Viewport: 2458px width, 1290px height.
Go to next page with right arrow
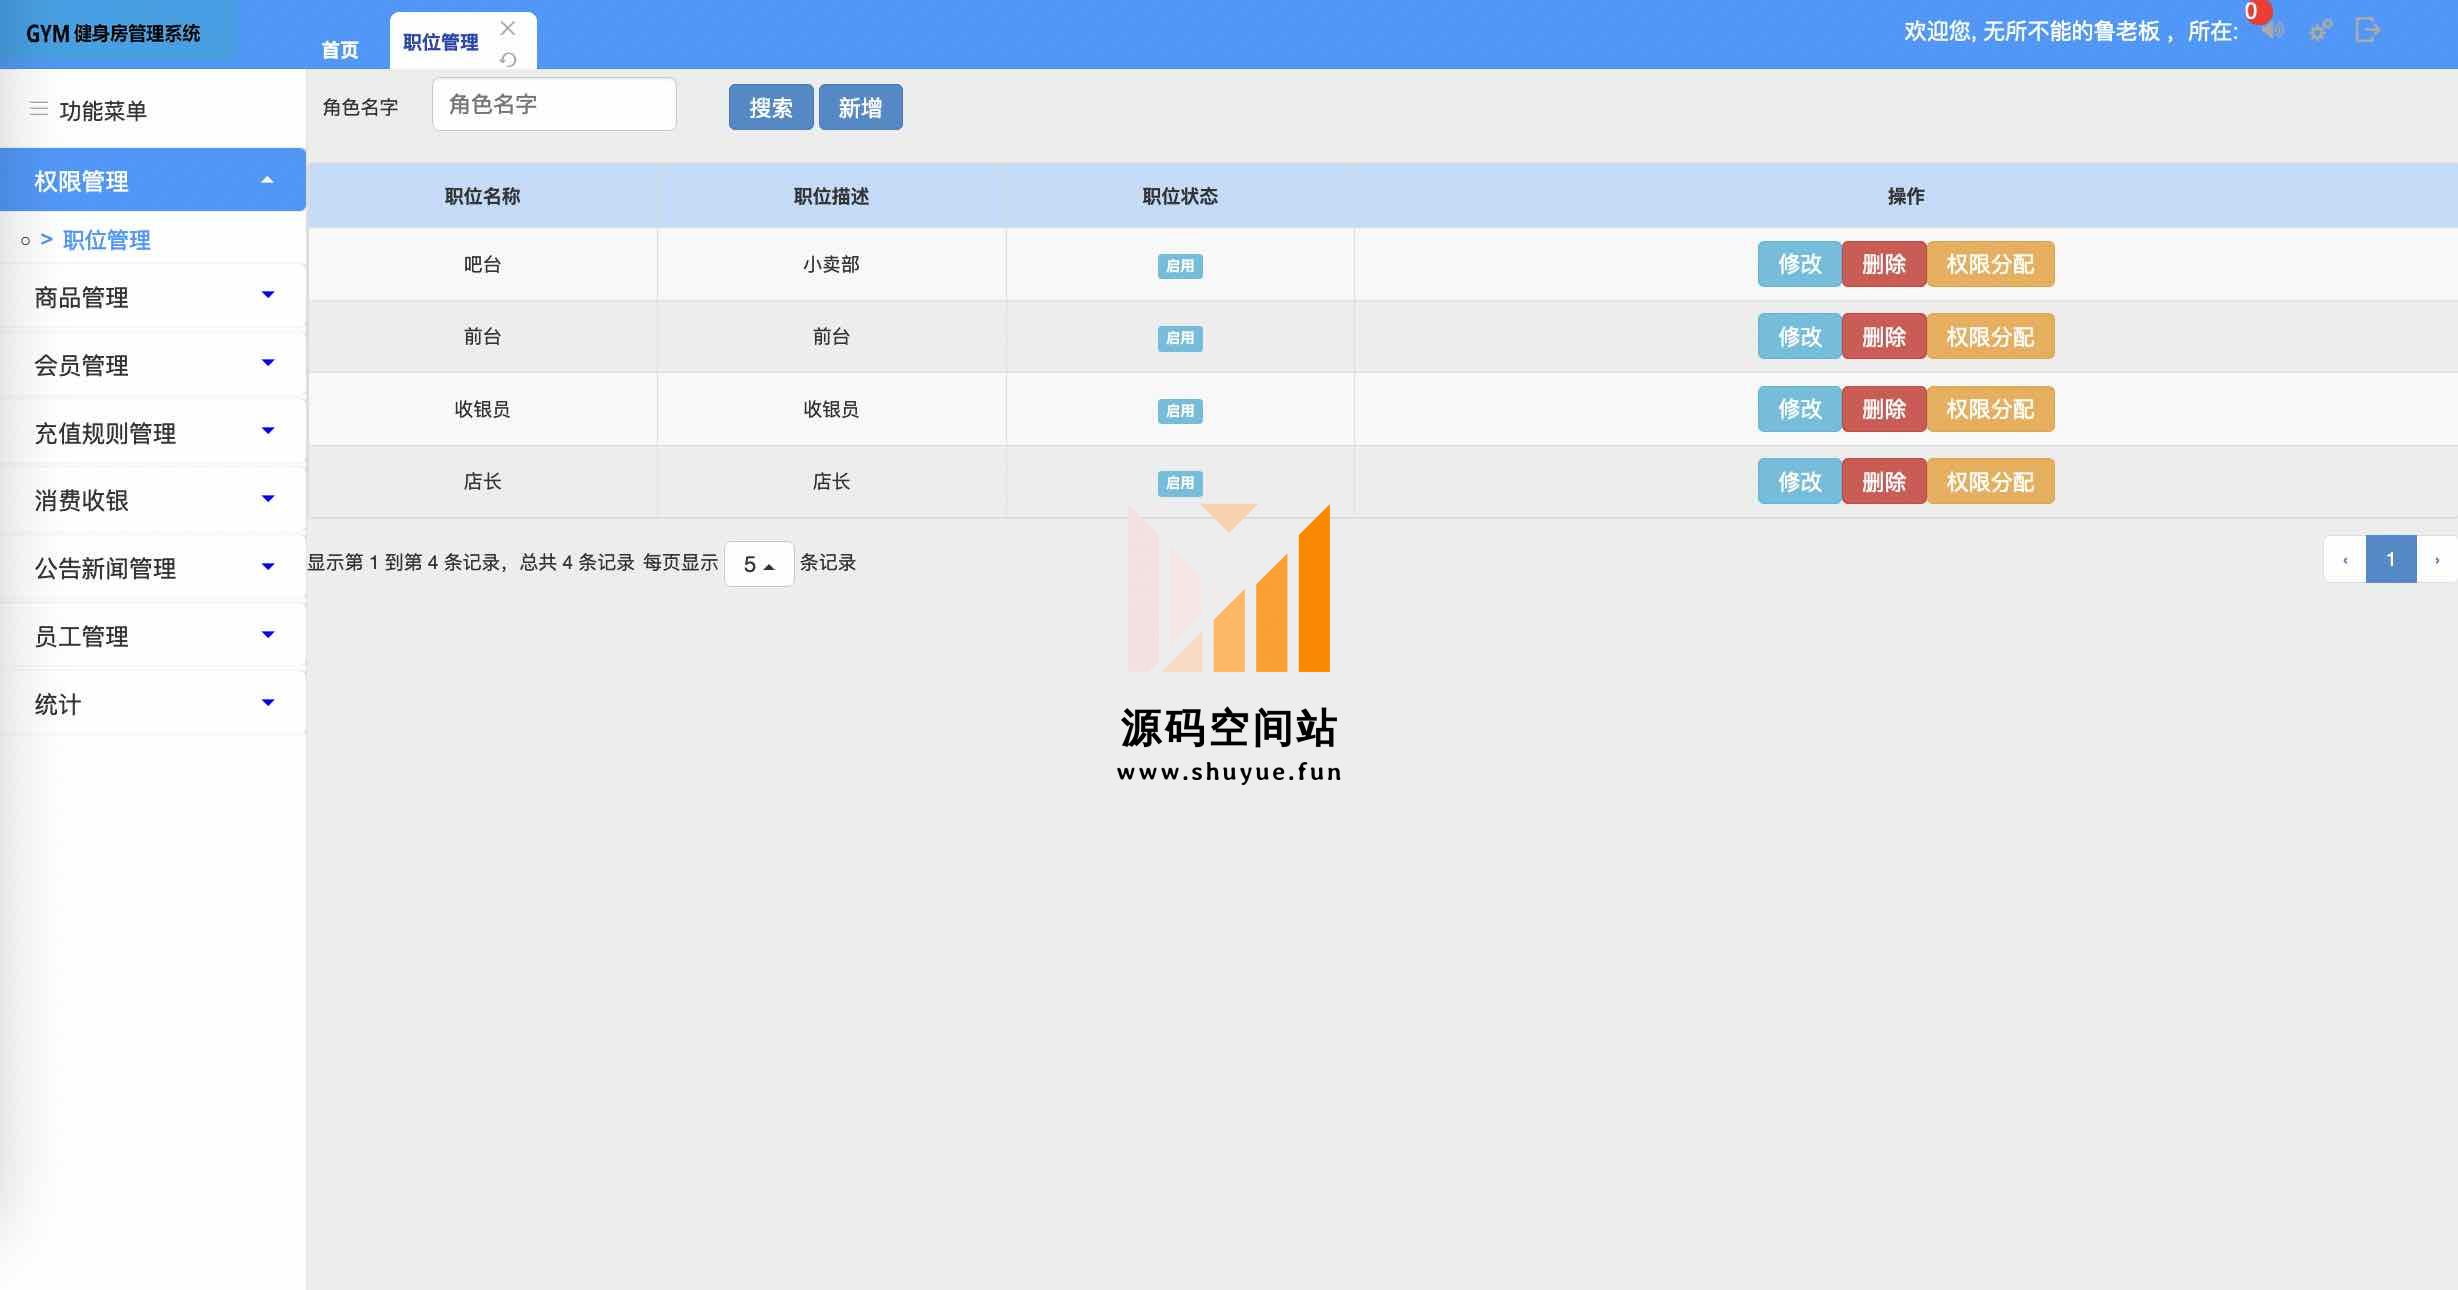tap(2437, 559)
